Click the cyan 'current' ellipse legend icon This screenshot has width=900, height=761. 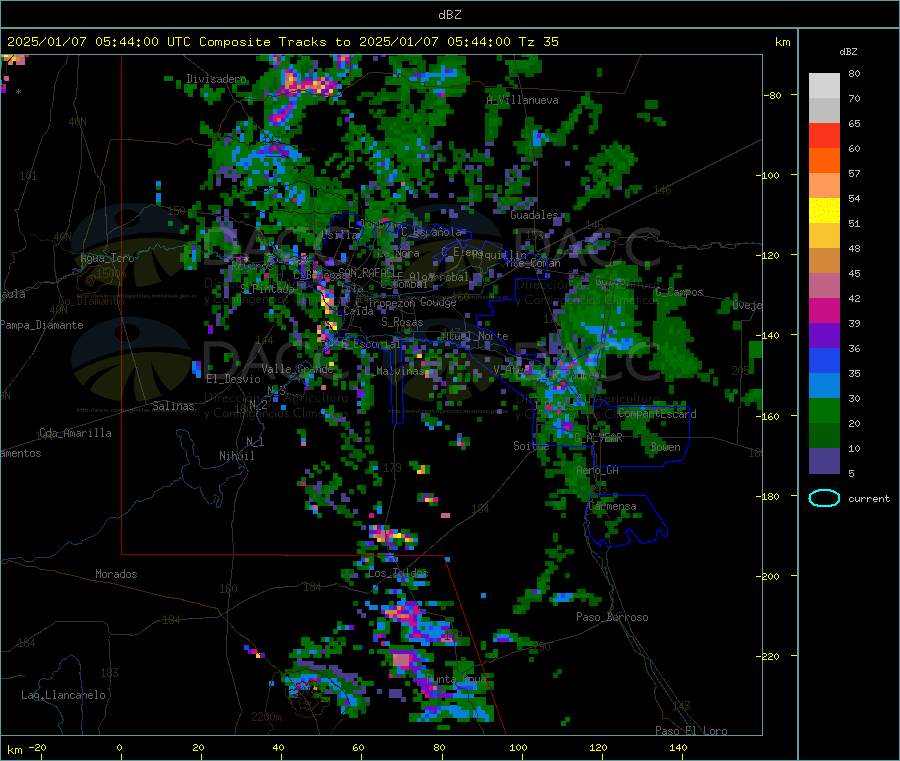point(824,498)
